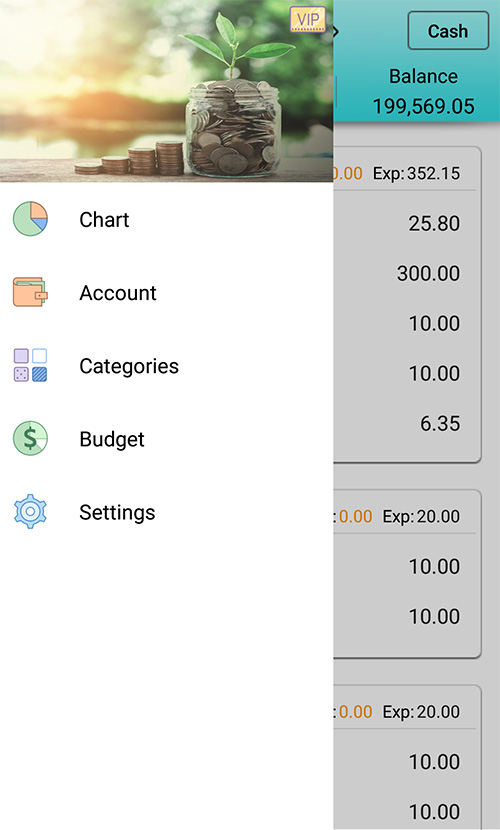The image size is (500, 830).
Task: Tap the VIP badge icon
Action: [308, 20]
